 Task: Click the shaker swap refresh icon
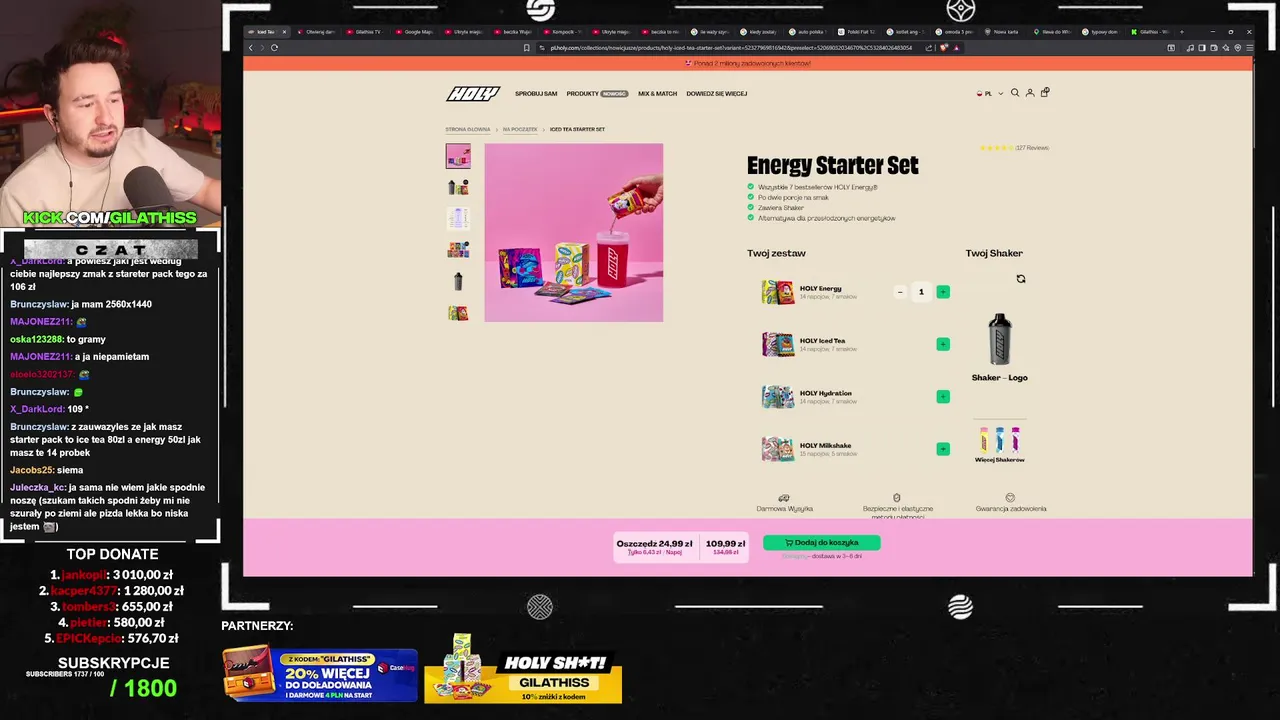(x=1021, y=279)
